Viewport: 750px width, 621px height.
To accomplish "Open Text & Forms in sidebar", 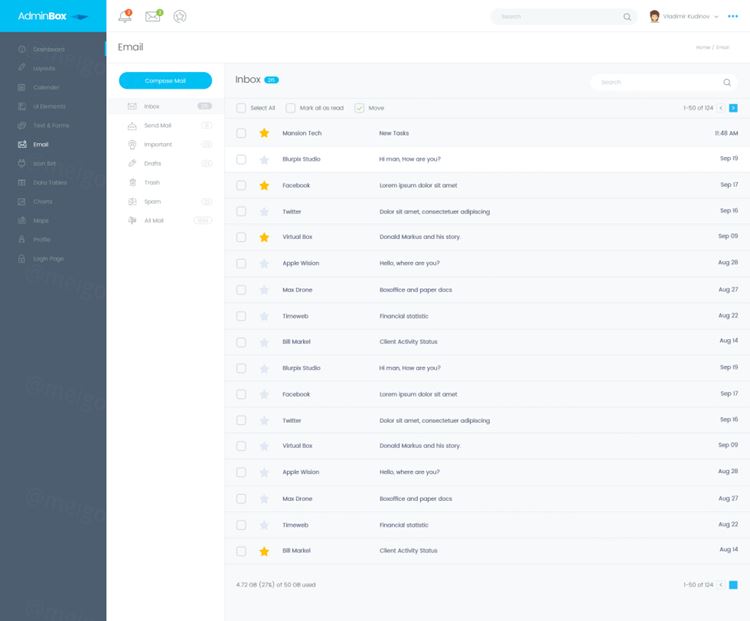I will click(x=44, y=125).
